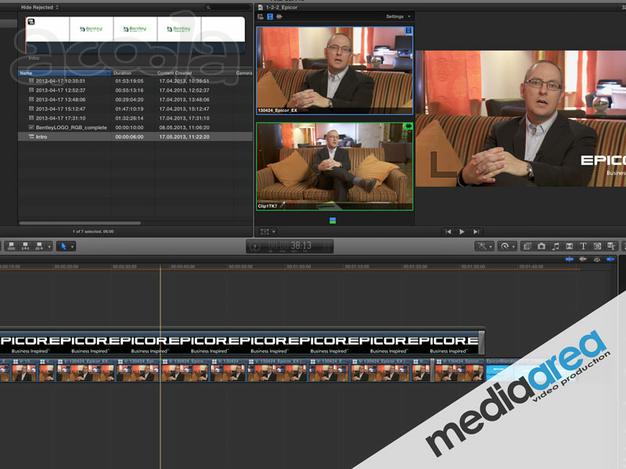The height and width of the screenshot is (469, 626).
Task: Toggle solo for selected clips
Action: coord(597,259)
